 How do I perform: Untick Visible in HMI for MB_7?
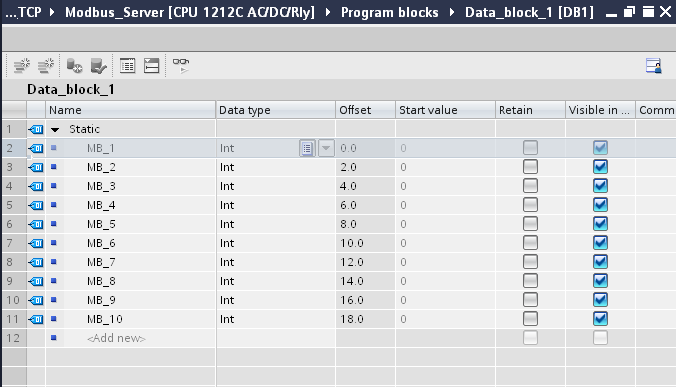(600, 262)
